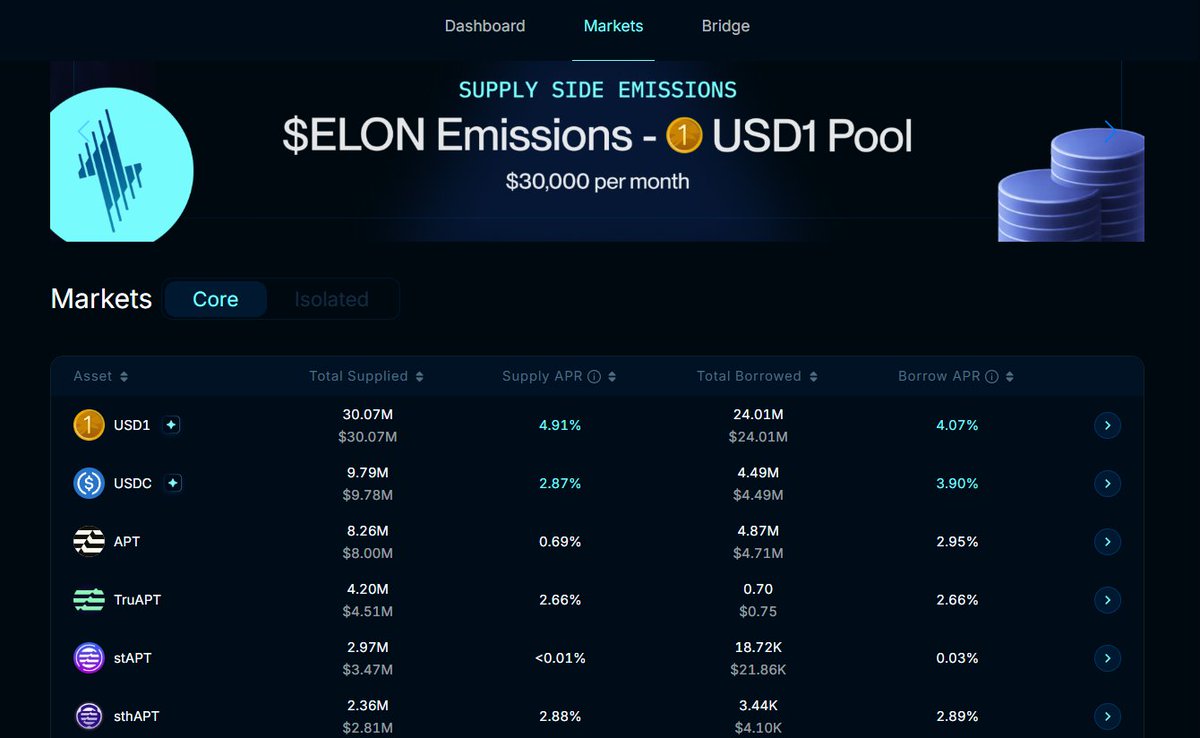This screenshot has width=1200, height=738.
Task: Switch to Isolated markets
Action: (x=331, y=299)
